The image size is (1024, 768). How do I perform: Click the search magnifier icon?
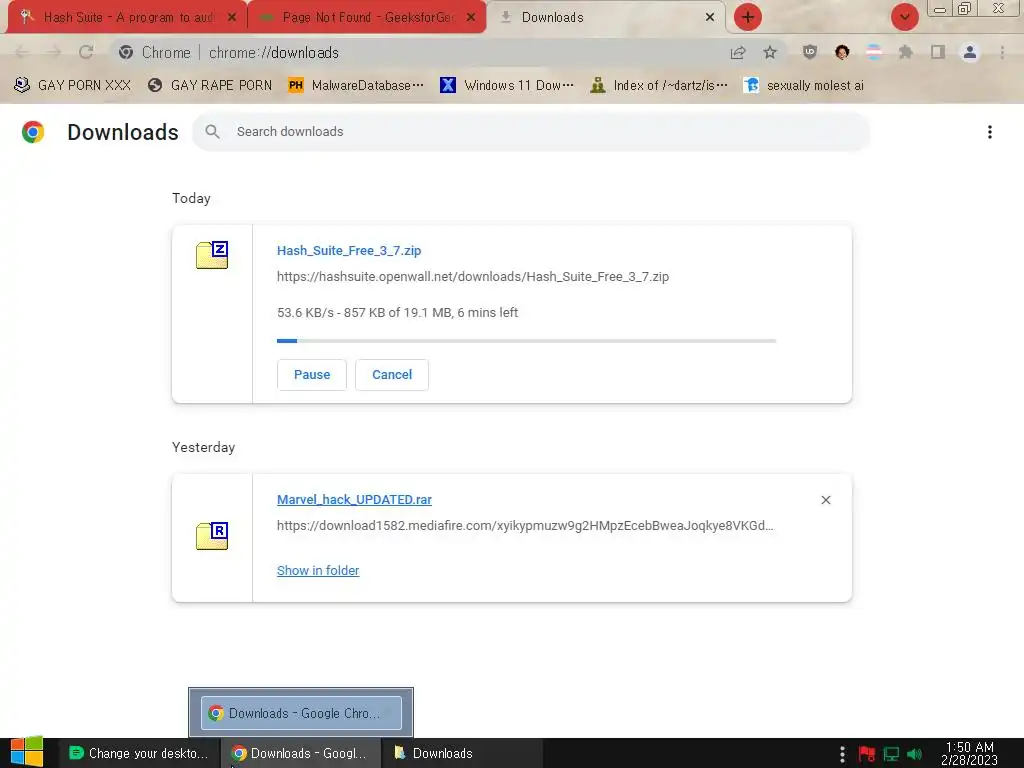pyautogui.click(x=212, y=132)
